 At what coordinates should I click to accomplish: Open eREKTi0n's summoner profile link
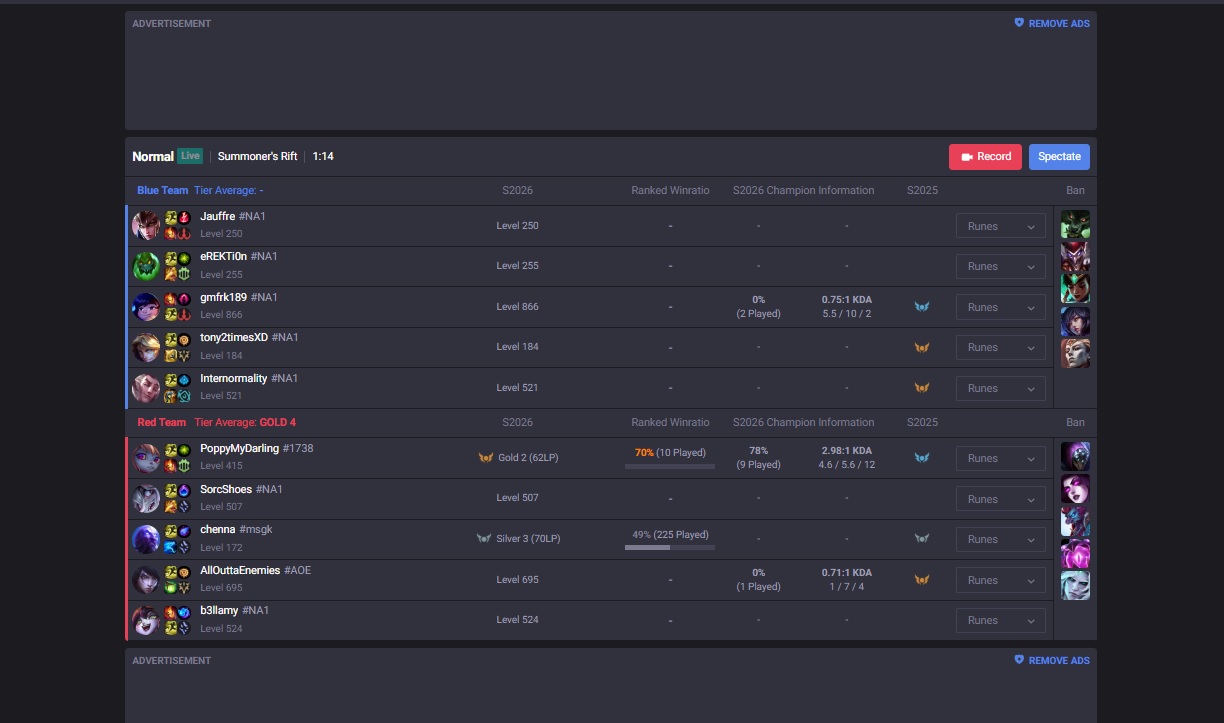[x=239, y=256]
